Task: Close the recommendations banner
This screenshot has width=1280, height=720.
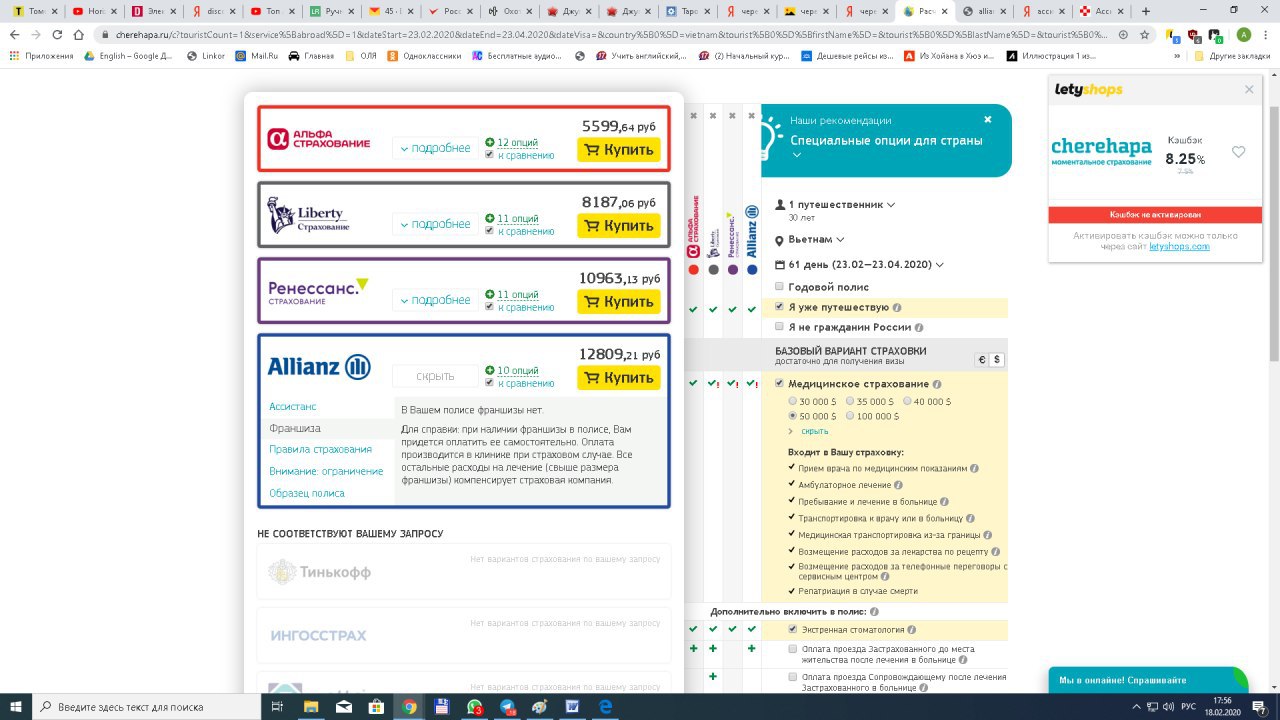Action: point(987,119)
